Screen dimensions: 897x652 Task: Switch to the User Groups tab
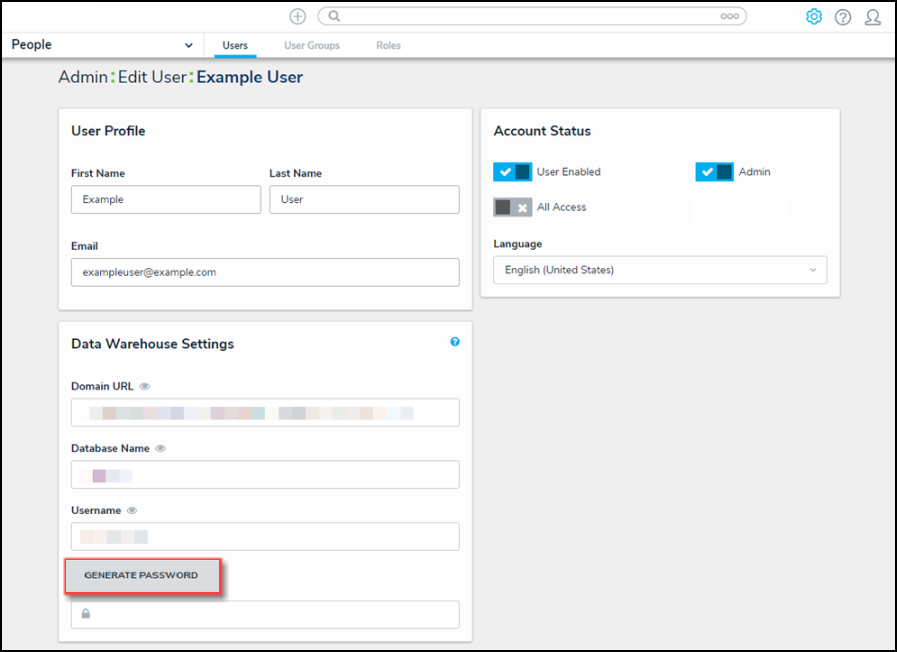312,45
